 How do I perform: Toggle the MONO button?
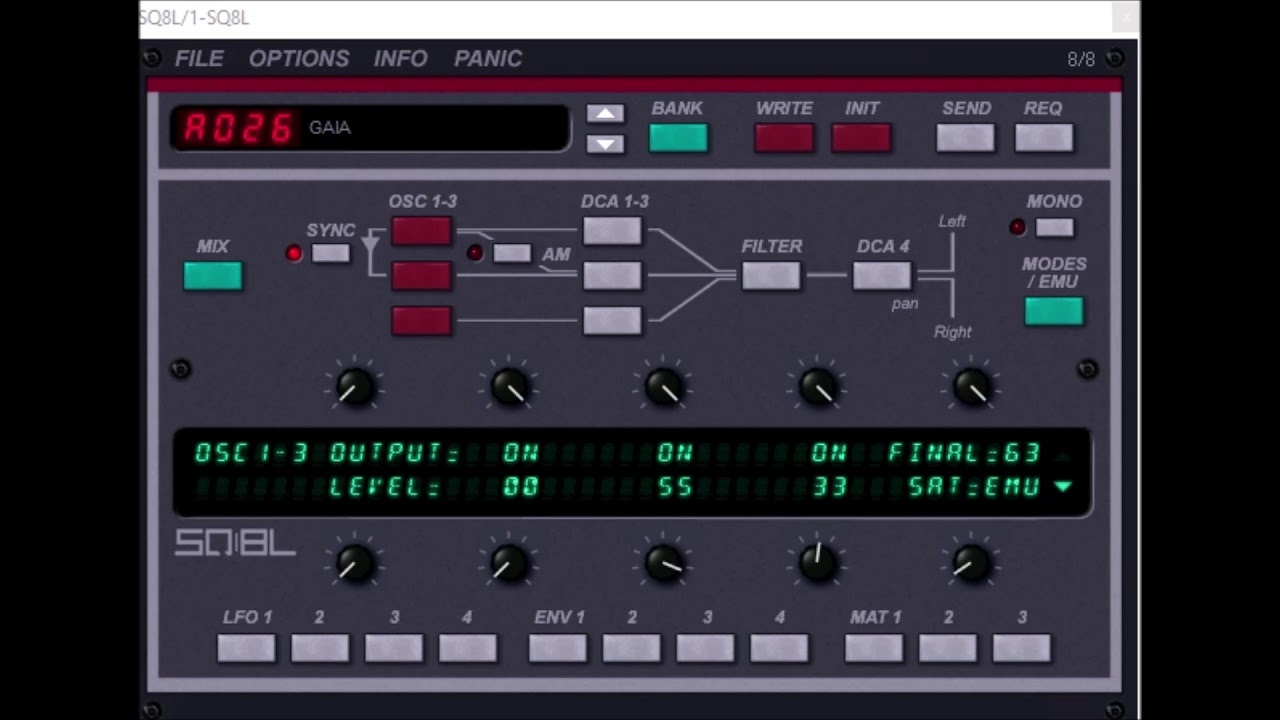click(x=1054, y=228)
